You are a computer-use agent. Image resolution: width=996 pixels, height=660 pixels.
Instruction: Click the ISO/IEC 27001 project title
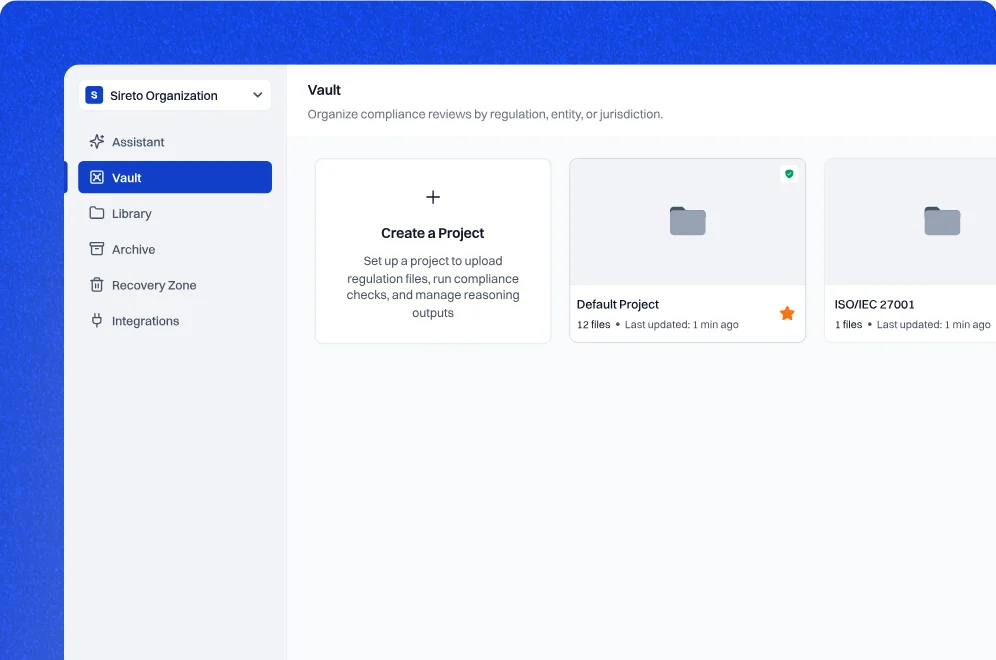point(874,304)
